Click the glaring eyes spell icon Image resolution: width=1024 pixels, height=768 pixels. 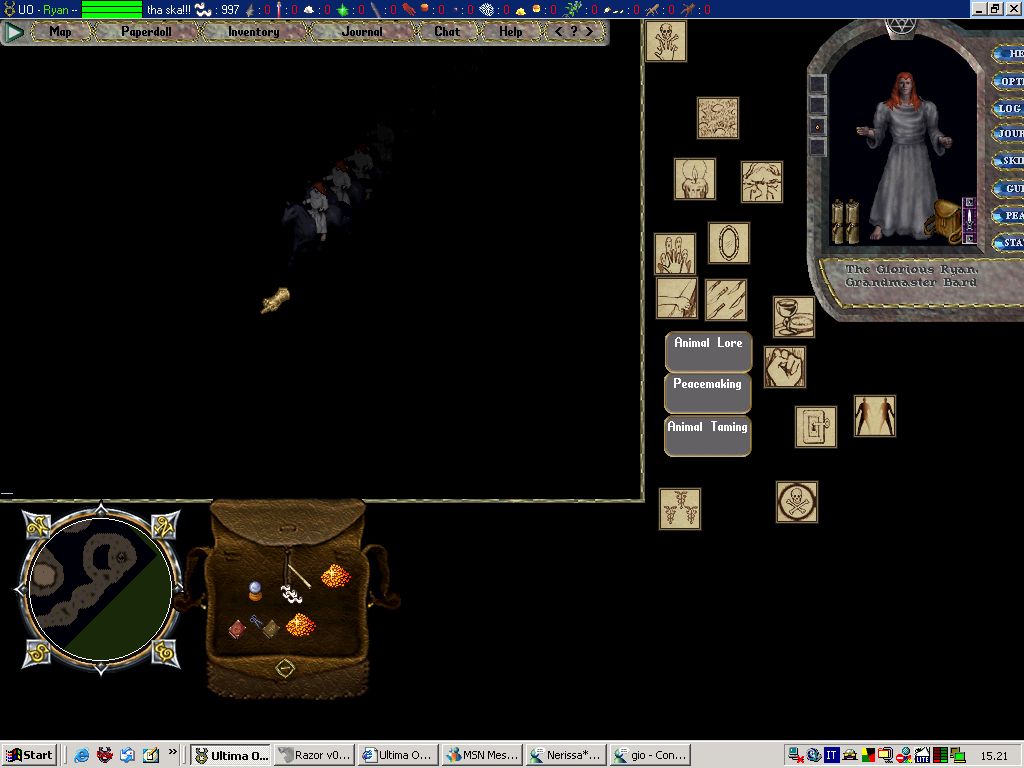click(x=761, y=182)
